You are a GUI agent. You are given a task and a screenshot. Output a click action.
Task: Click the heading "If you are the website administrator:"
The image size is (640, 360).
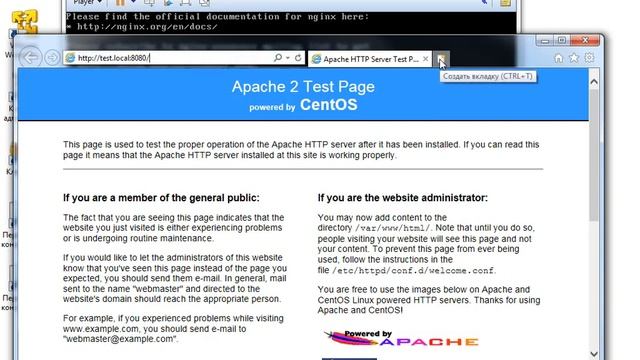coord(402,198)
